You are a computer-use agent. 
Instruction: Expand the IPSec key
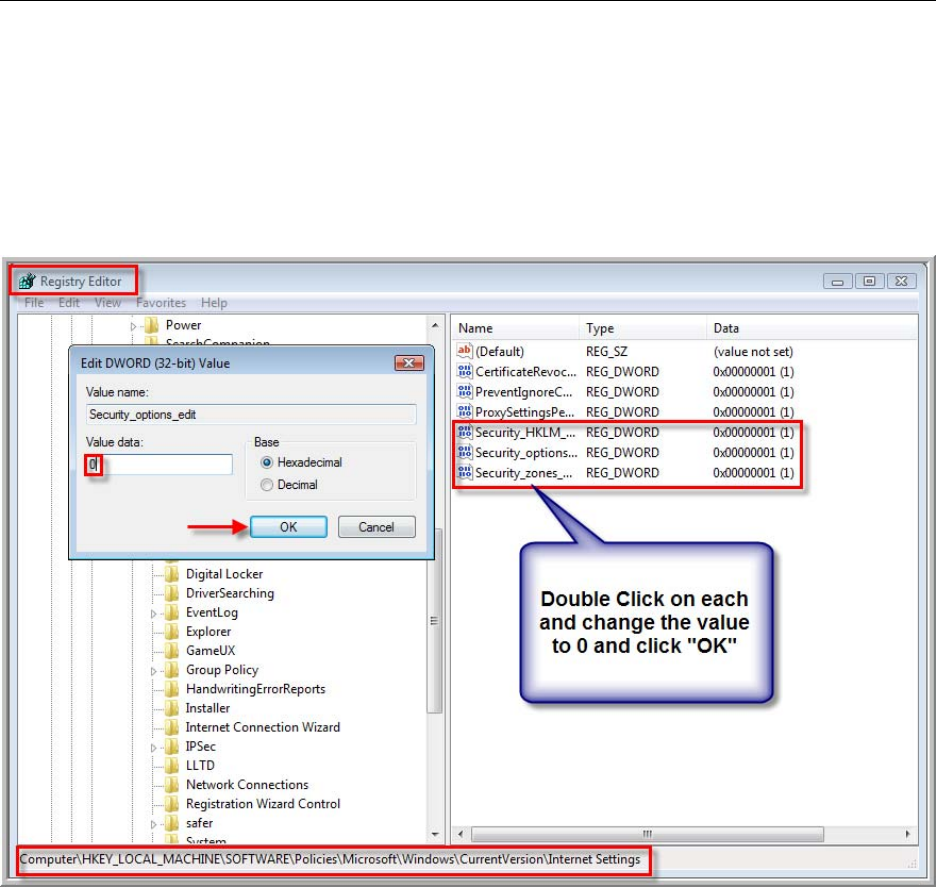tap(153, 747)
